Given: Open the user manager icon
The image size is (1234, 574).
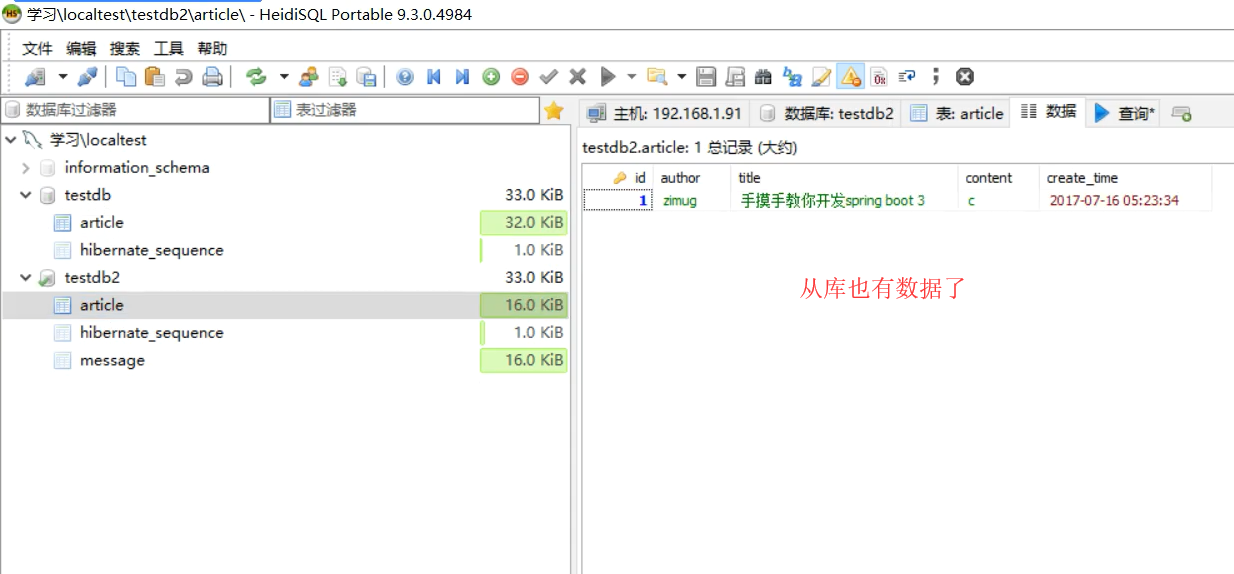Looking at the screenshot, I should click(x=309, y=77).
